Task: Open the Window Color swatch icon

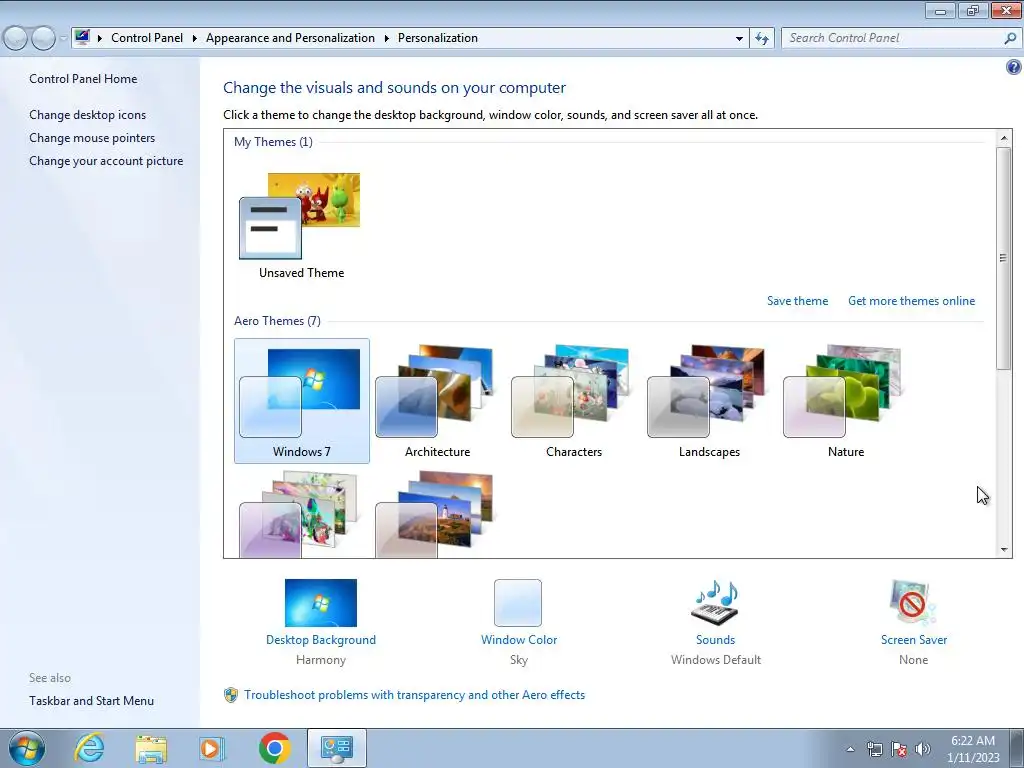Action: 518,603
